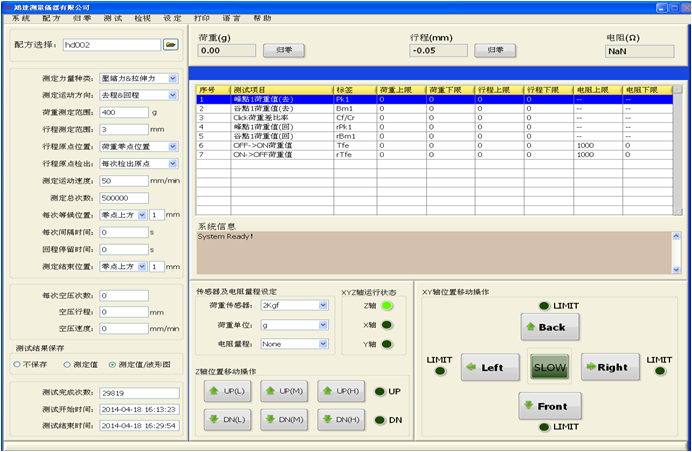Expand the 测定运动方向 dropdown
692x452 pixels.
click(173, 95)
